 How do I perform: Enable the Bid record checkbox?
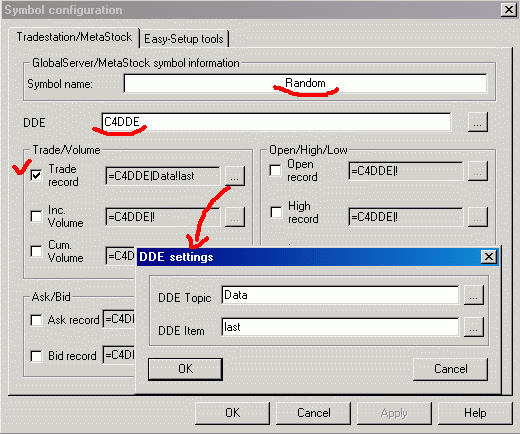pos(36,356)
